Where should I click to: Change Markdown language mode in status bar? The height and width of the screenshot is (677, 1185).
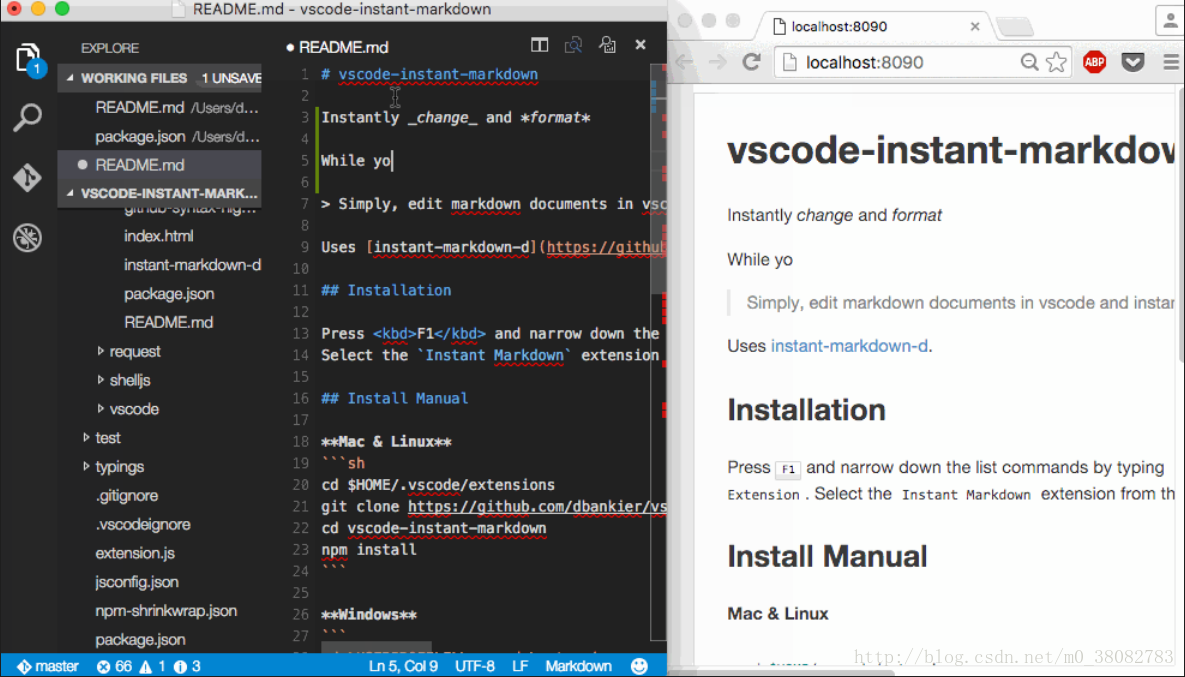579,666
